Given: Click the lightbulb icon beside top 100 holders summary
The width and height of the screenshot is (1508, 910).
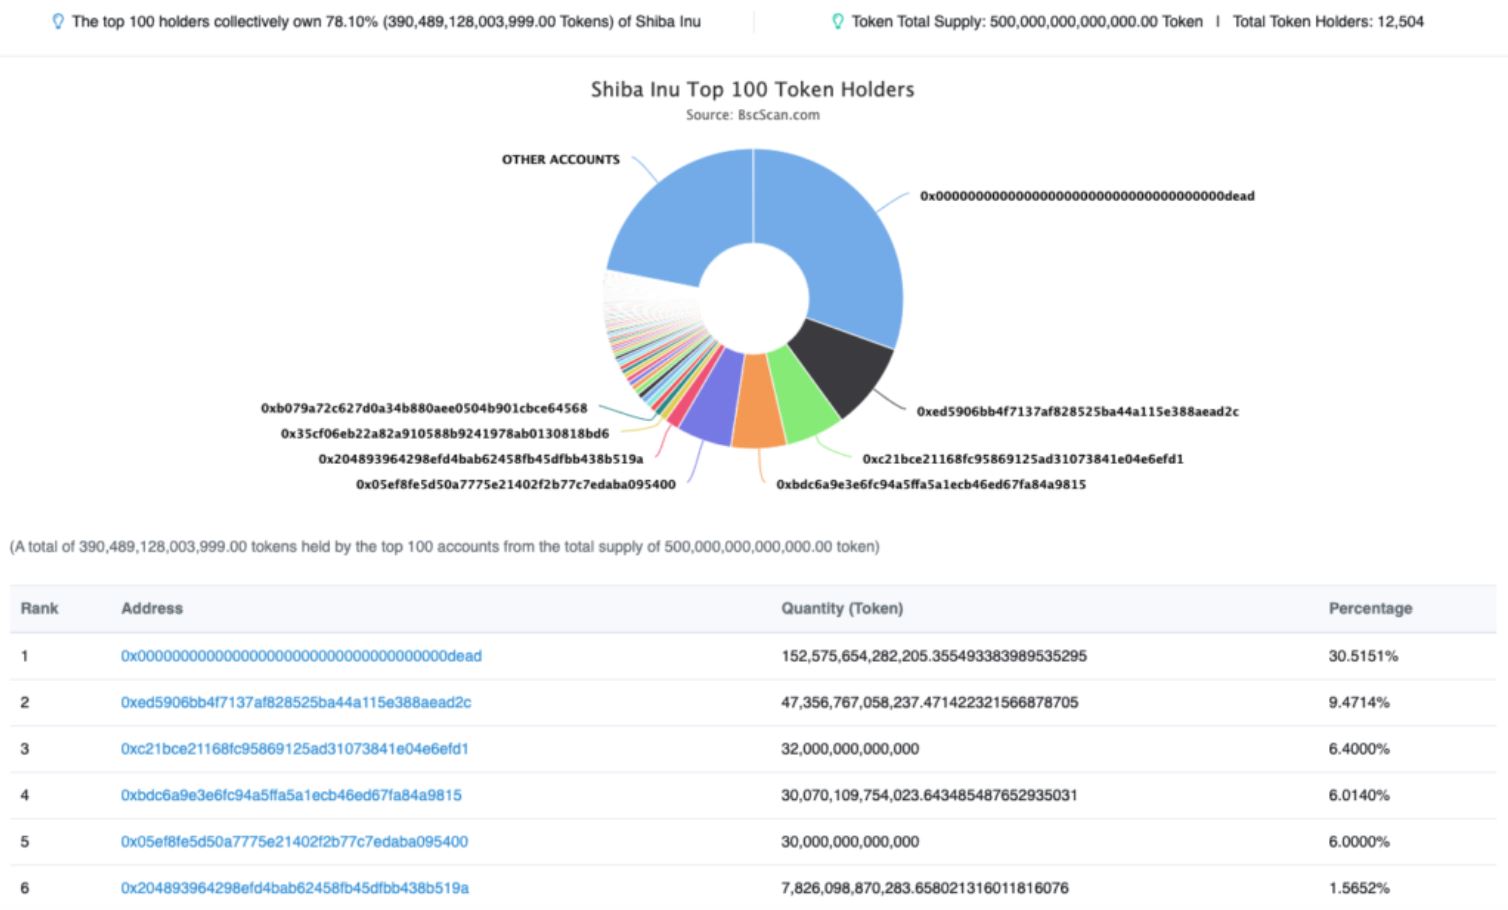Looking at the screenshot, I should pyautogui.click(x=58, y=21).
